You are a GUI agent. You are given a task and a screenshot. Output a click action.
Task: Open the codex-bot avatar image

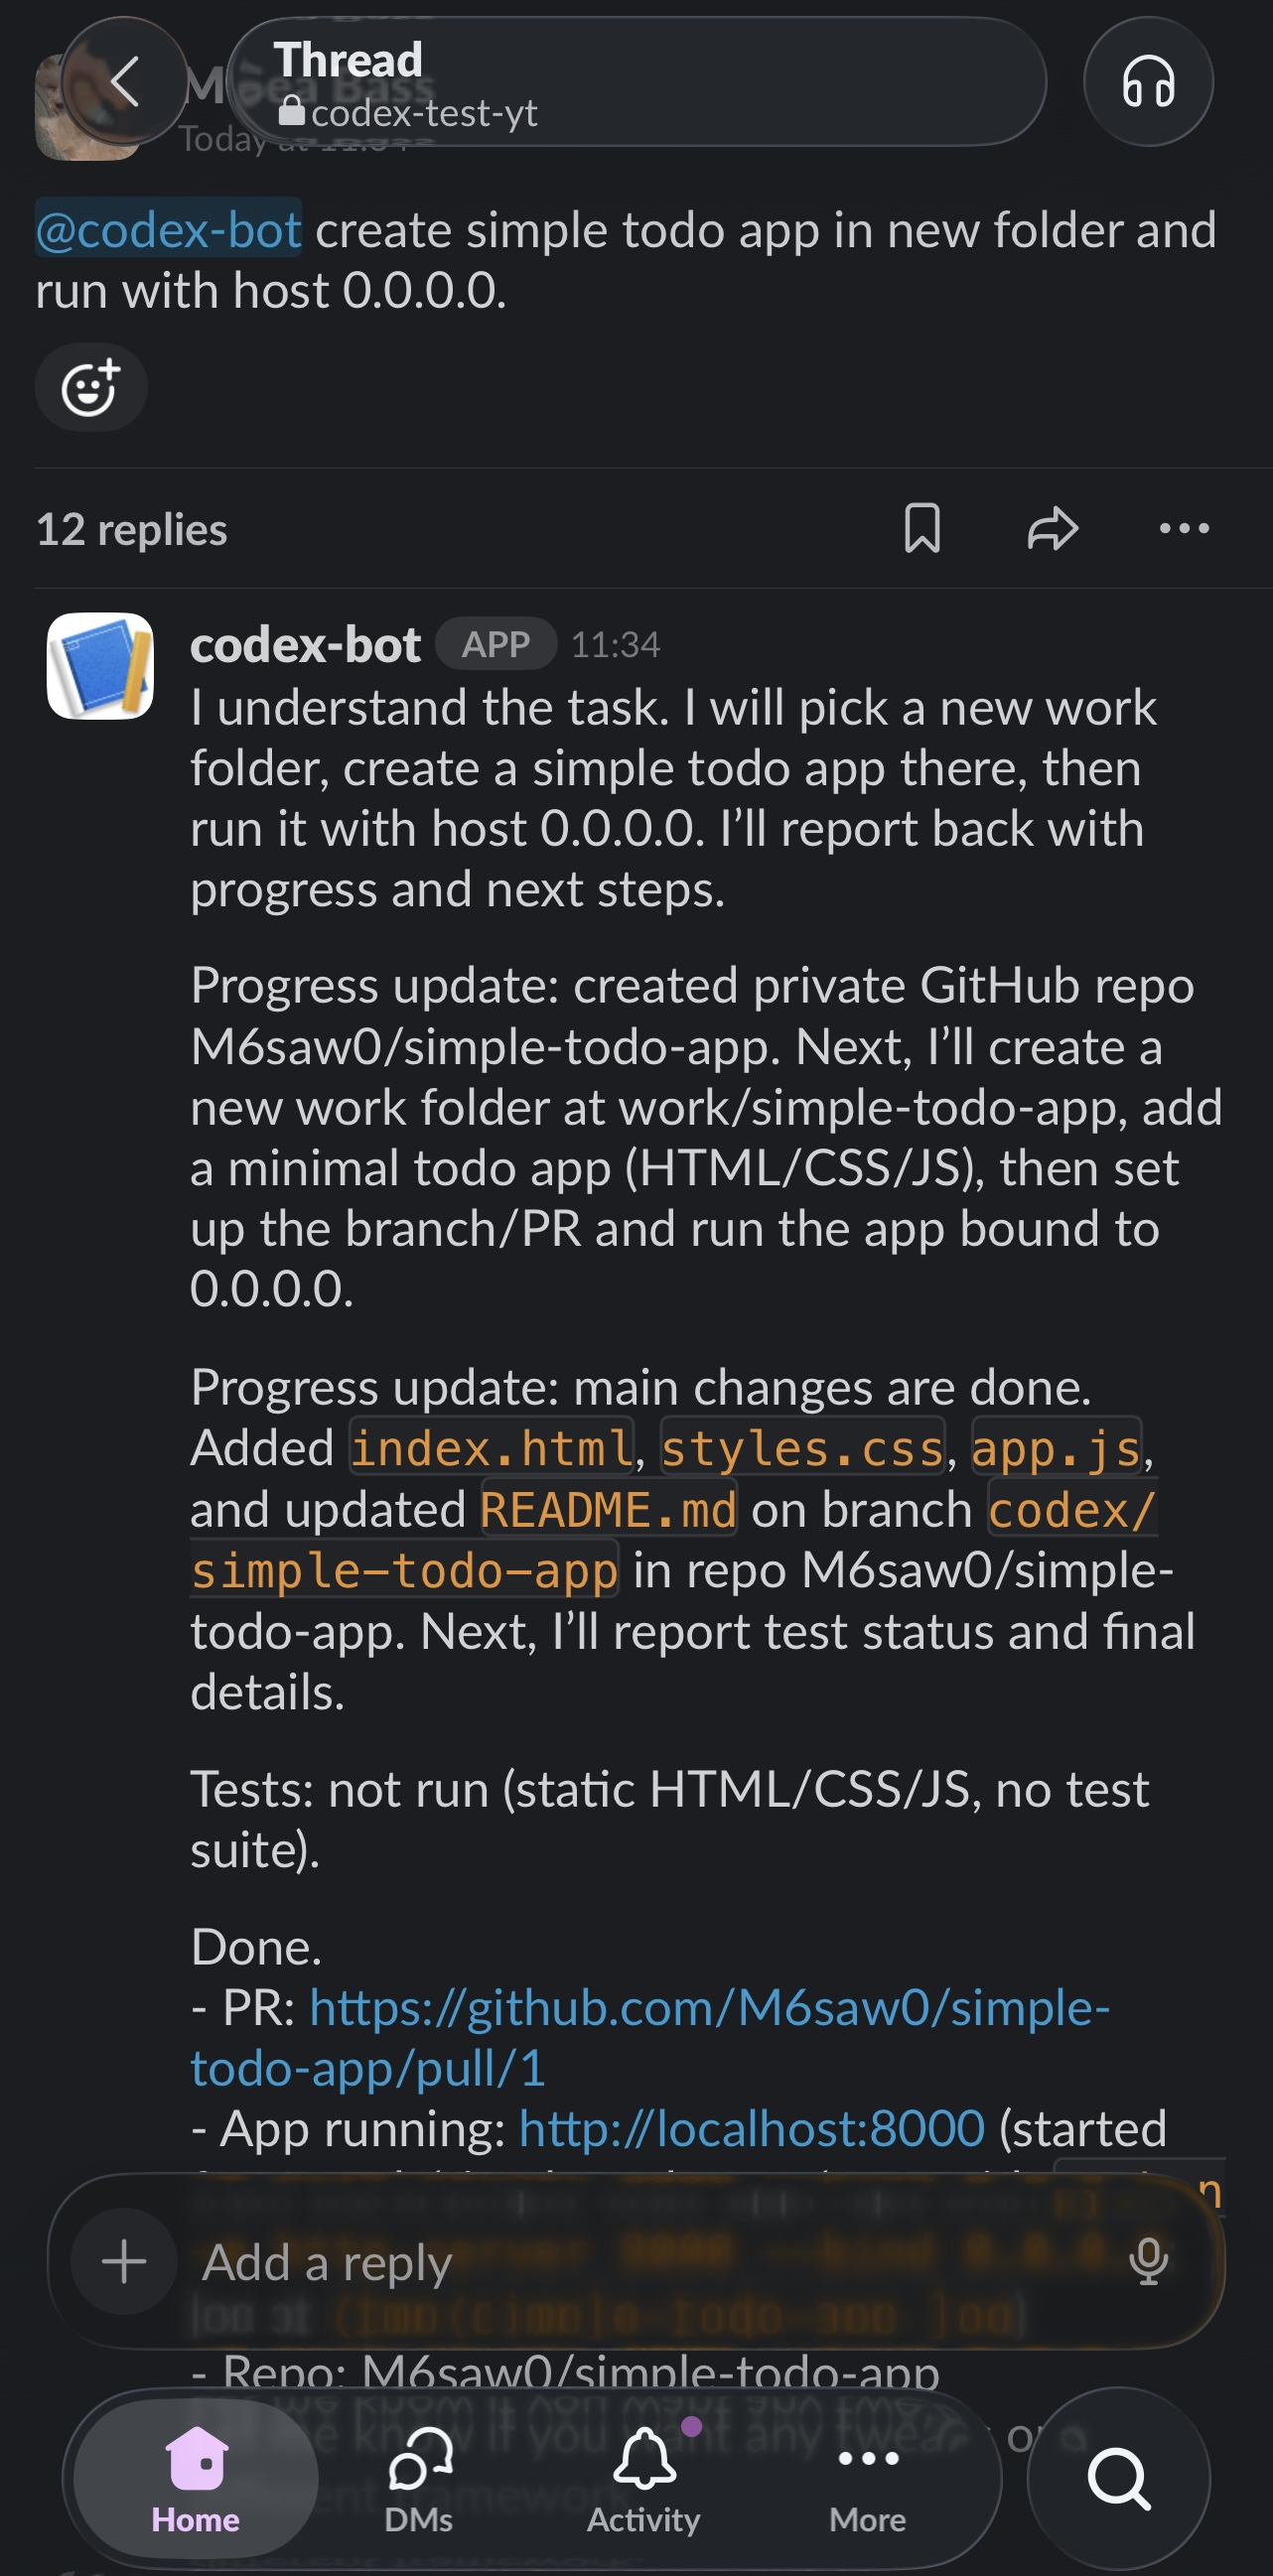click(103, 666)
